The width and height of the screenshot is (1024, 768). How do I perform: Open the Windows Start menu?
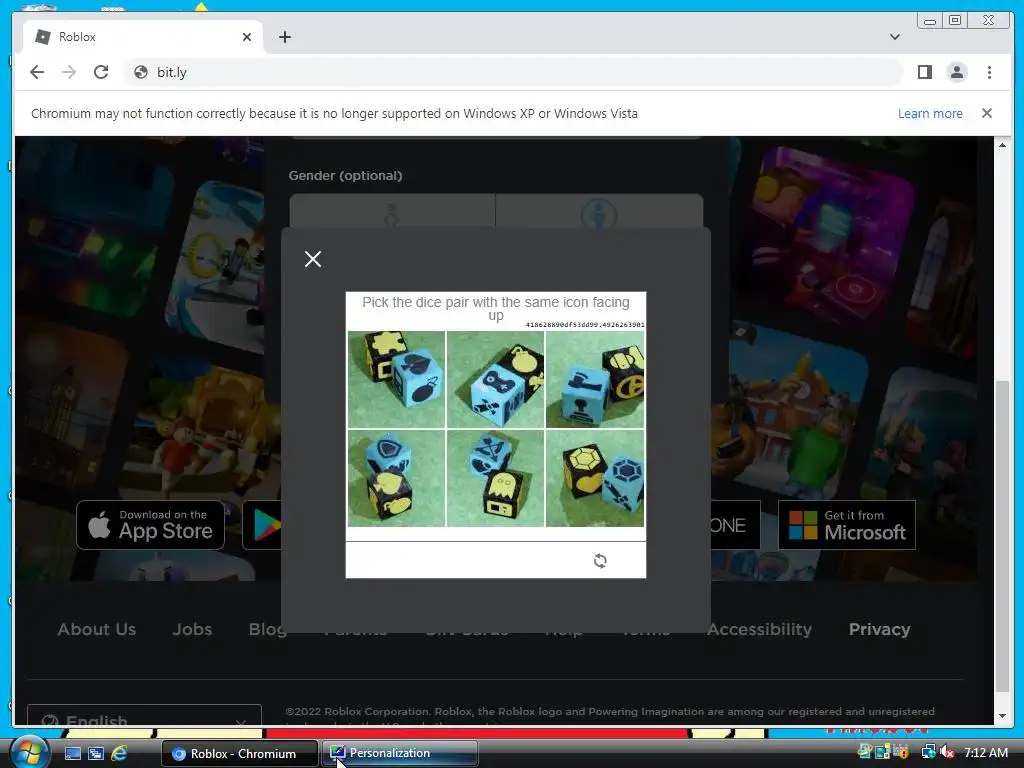pos(30,752)
